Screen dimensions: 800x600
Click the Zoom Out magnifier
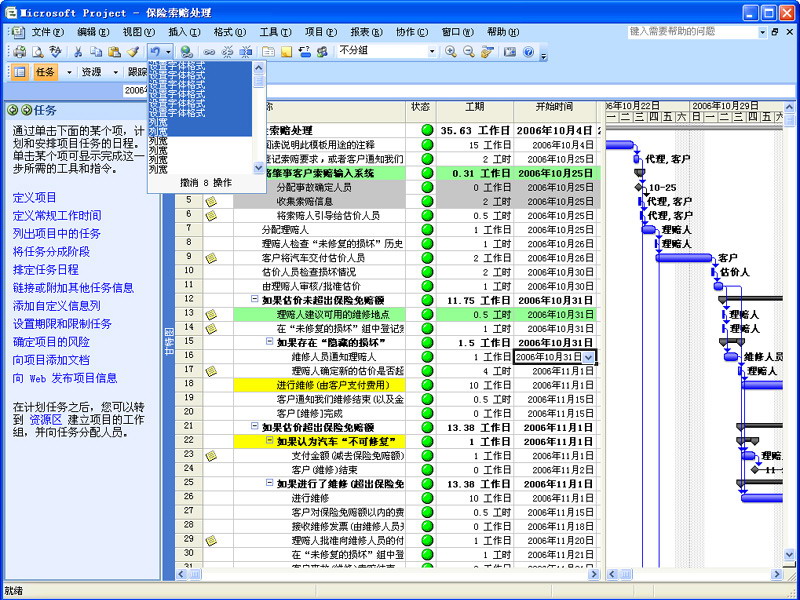click(468, 52)
